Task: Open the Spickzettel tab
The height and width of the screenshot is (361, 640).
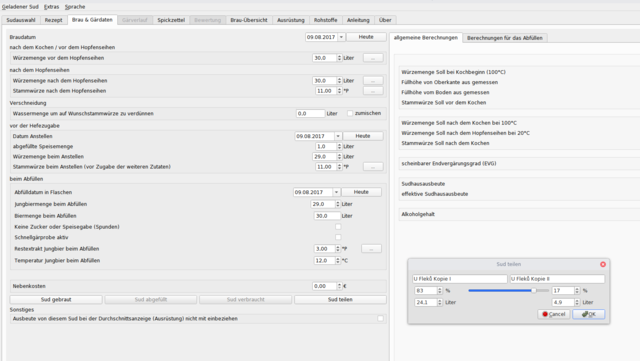Action: click(171, 20)
